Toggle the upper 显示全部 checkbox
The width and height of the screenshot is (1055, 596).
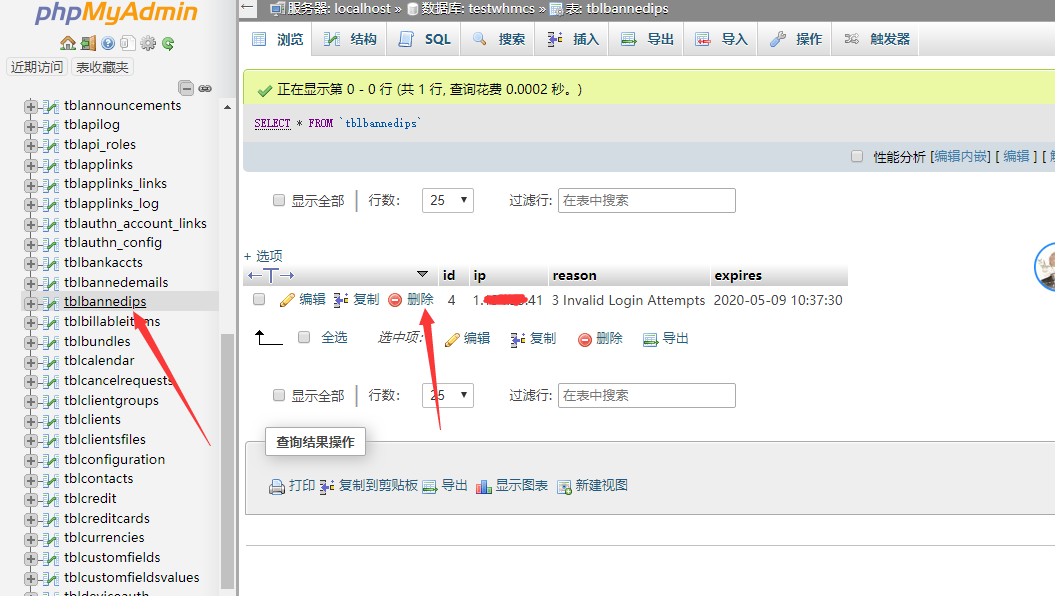pos(279,200)
